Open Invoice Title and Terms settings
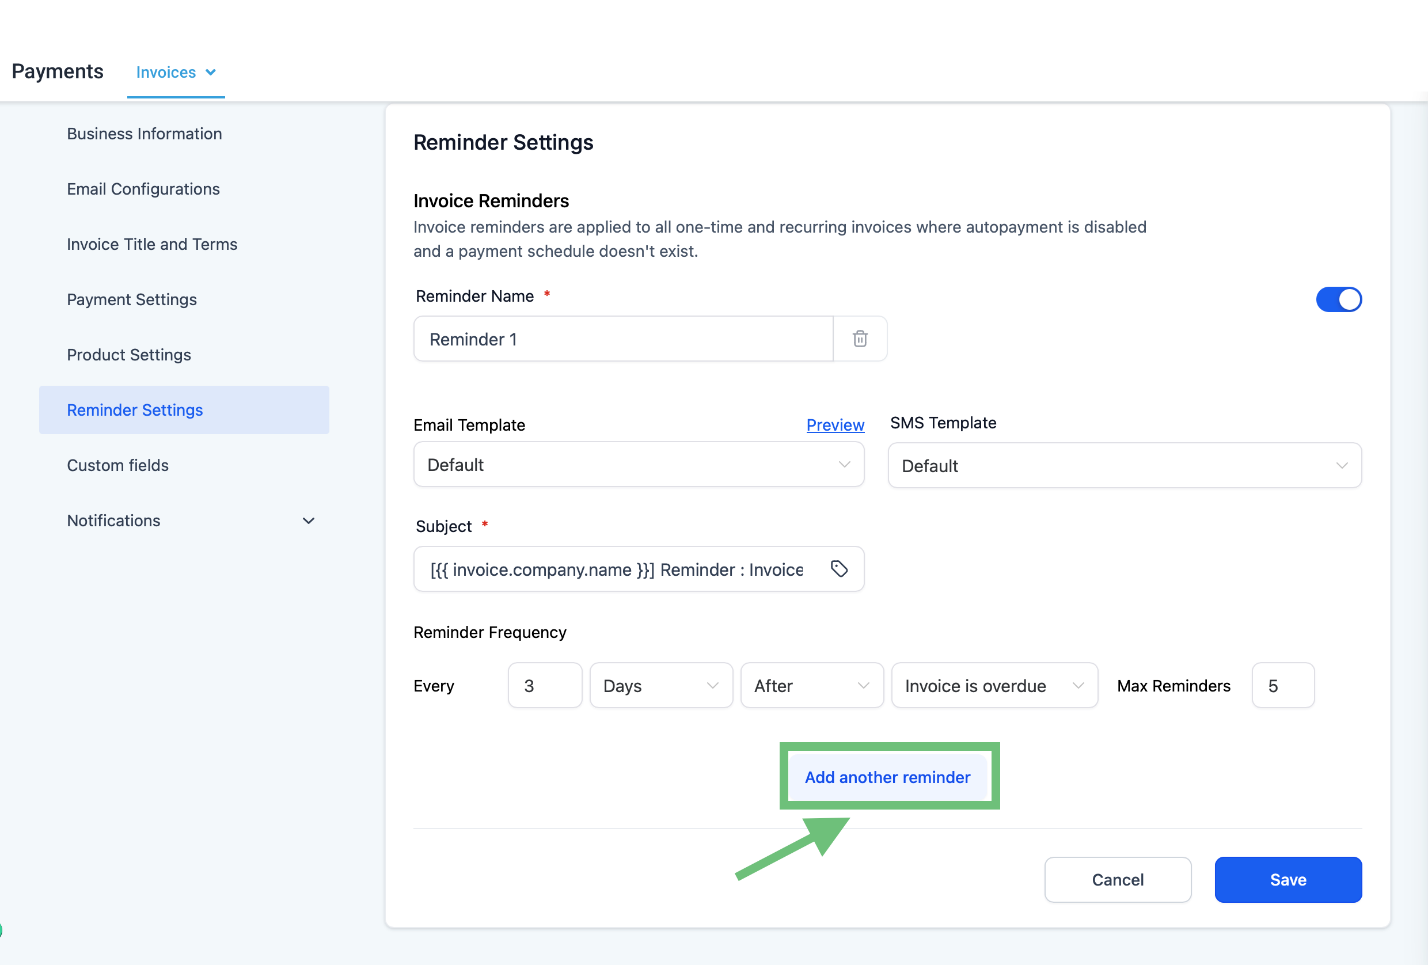This screenshot has height=965, width=1428. pos(152,244)
